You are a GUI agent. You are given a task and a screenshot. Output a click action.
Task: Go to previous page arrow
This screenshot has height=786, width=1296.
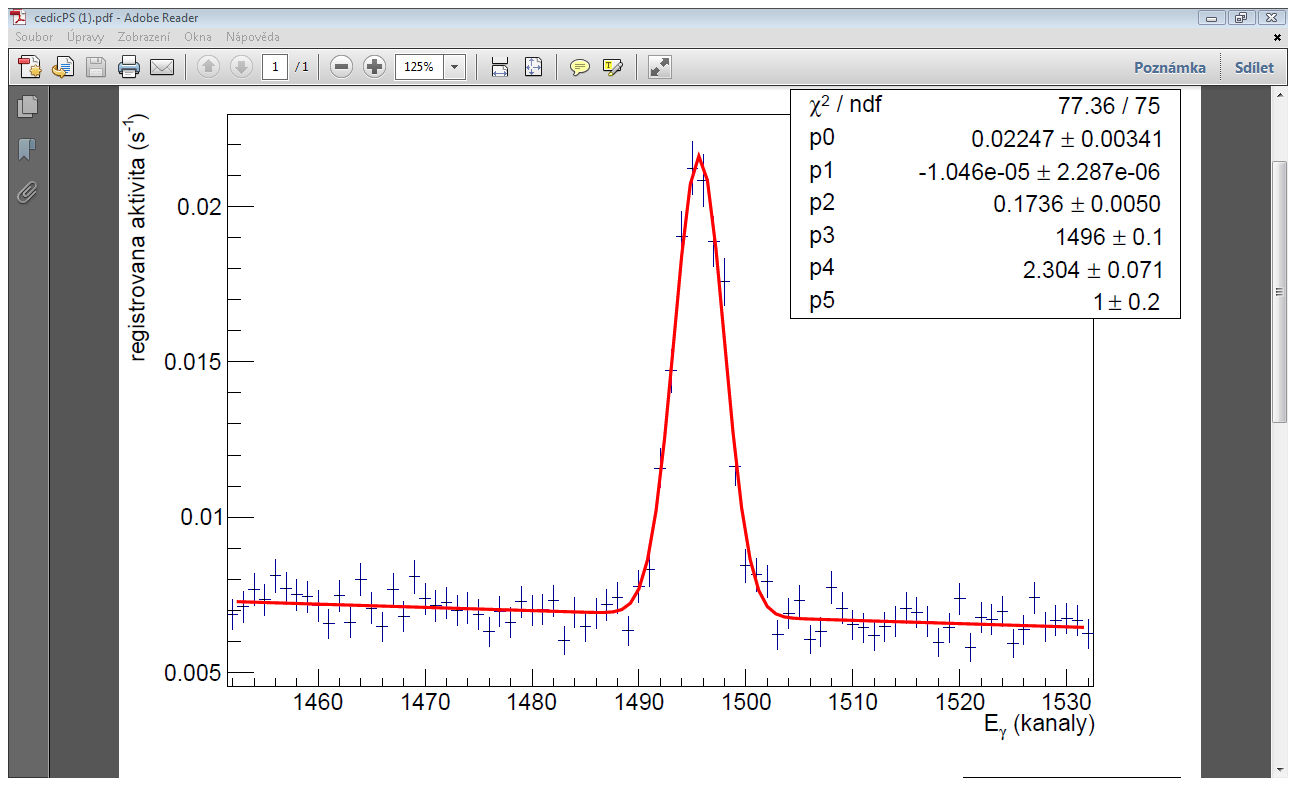[x=208, y=67]
